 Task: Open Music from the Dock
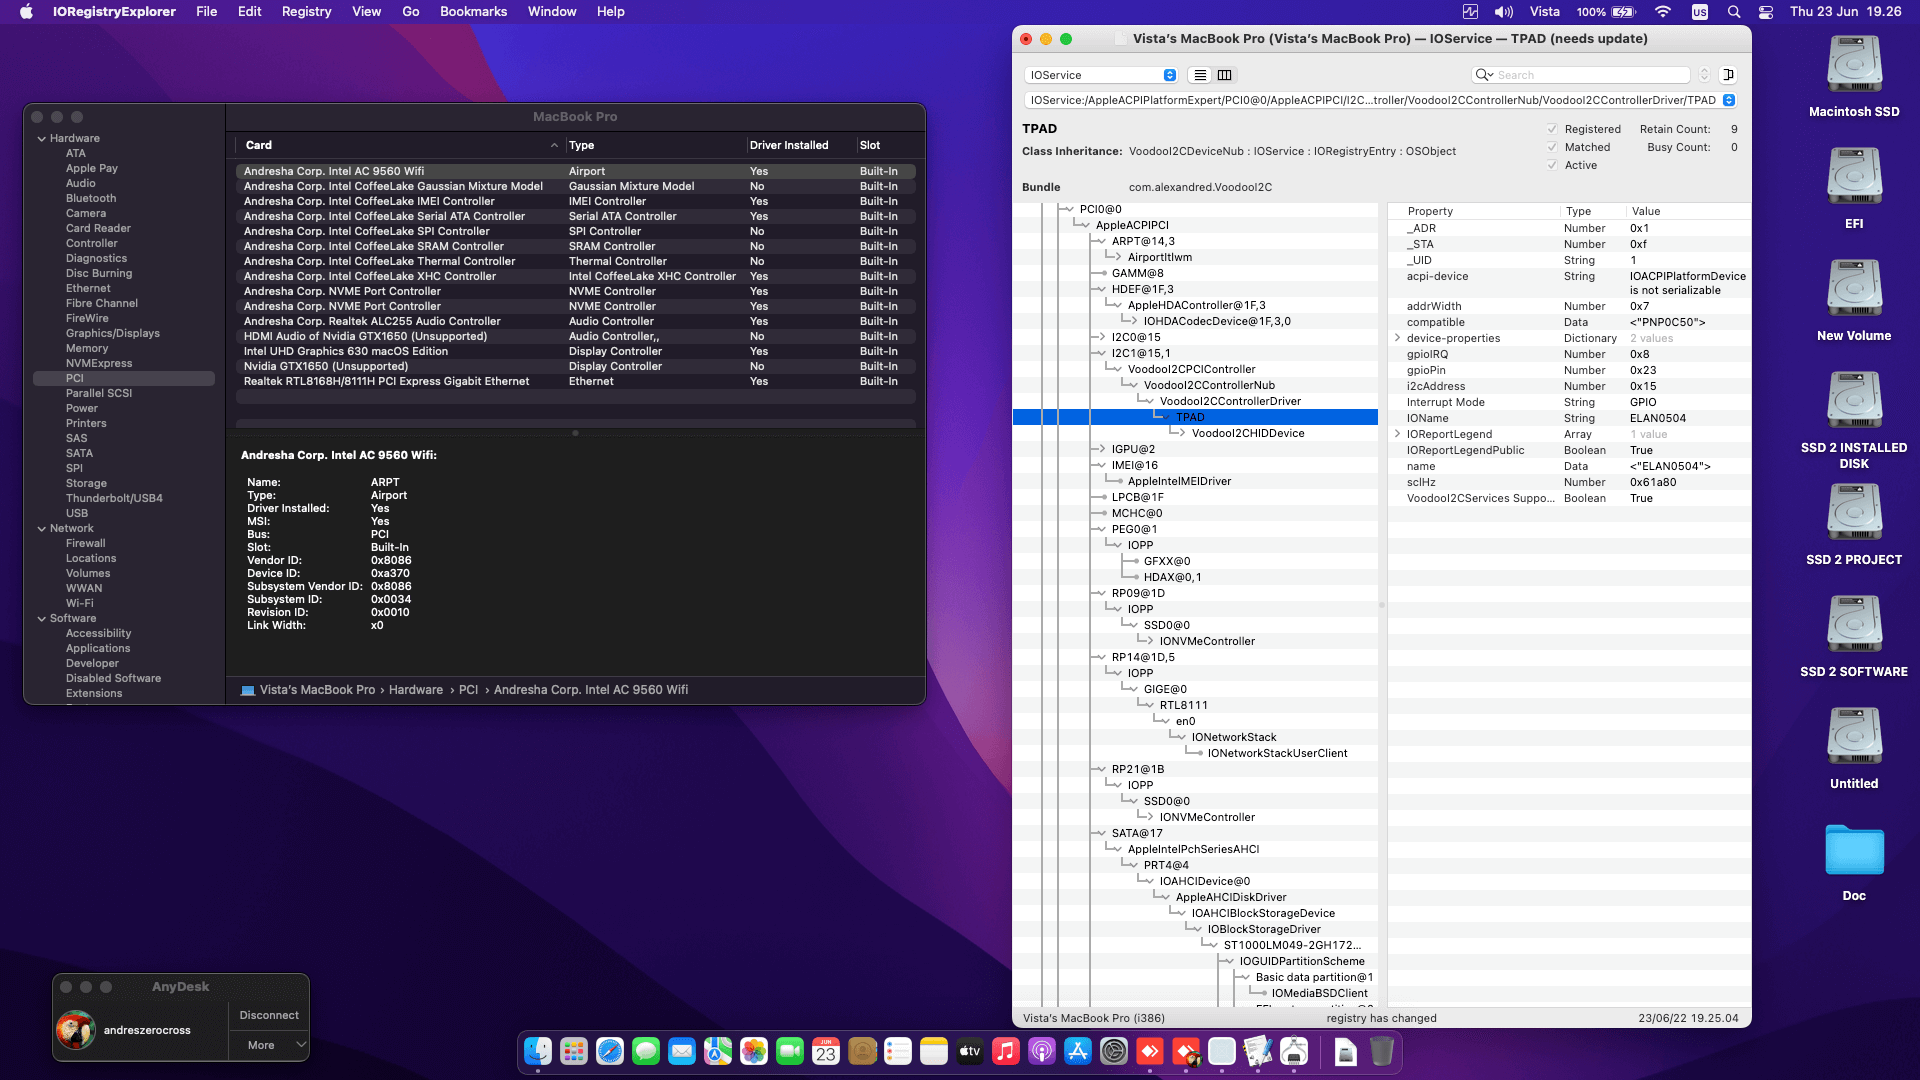click(1006, 1051)
